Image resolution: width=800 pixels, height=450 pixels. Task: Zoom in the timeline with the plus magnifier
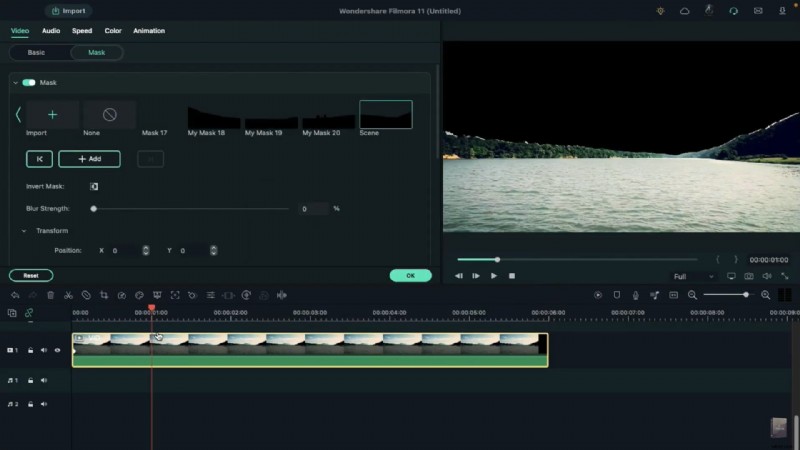(765, 295)
